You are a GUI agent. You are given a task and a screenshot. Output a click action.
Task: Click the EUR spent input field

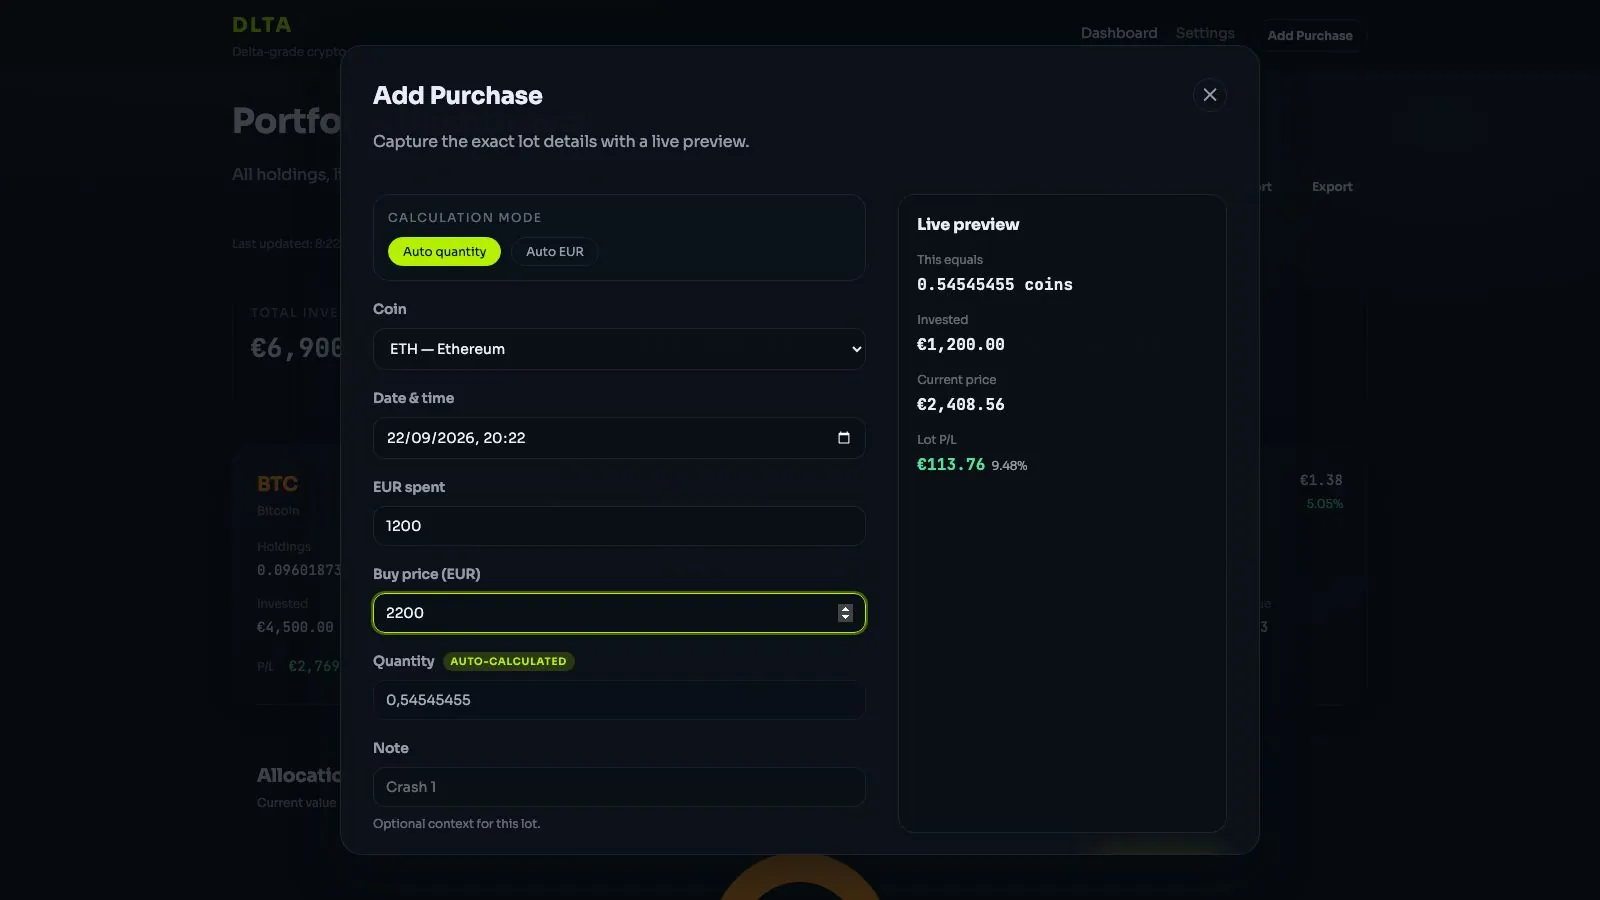619,526
